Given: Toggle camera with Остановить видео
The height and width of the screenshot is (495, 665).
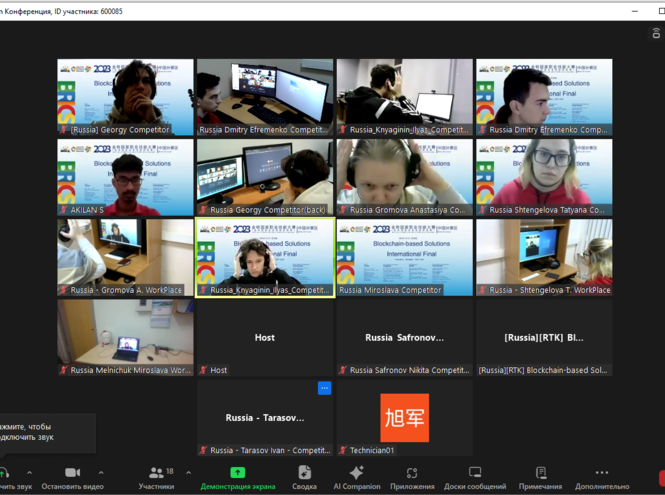Looking at the screenshot, I should tap(72, 472).
